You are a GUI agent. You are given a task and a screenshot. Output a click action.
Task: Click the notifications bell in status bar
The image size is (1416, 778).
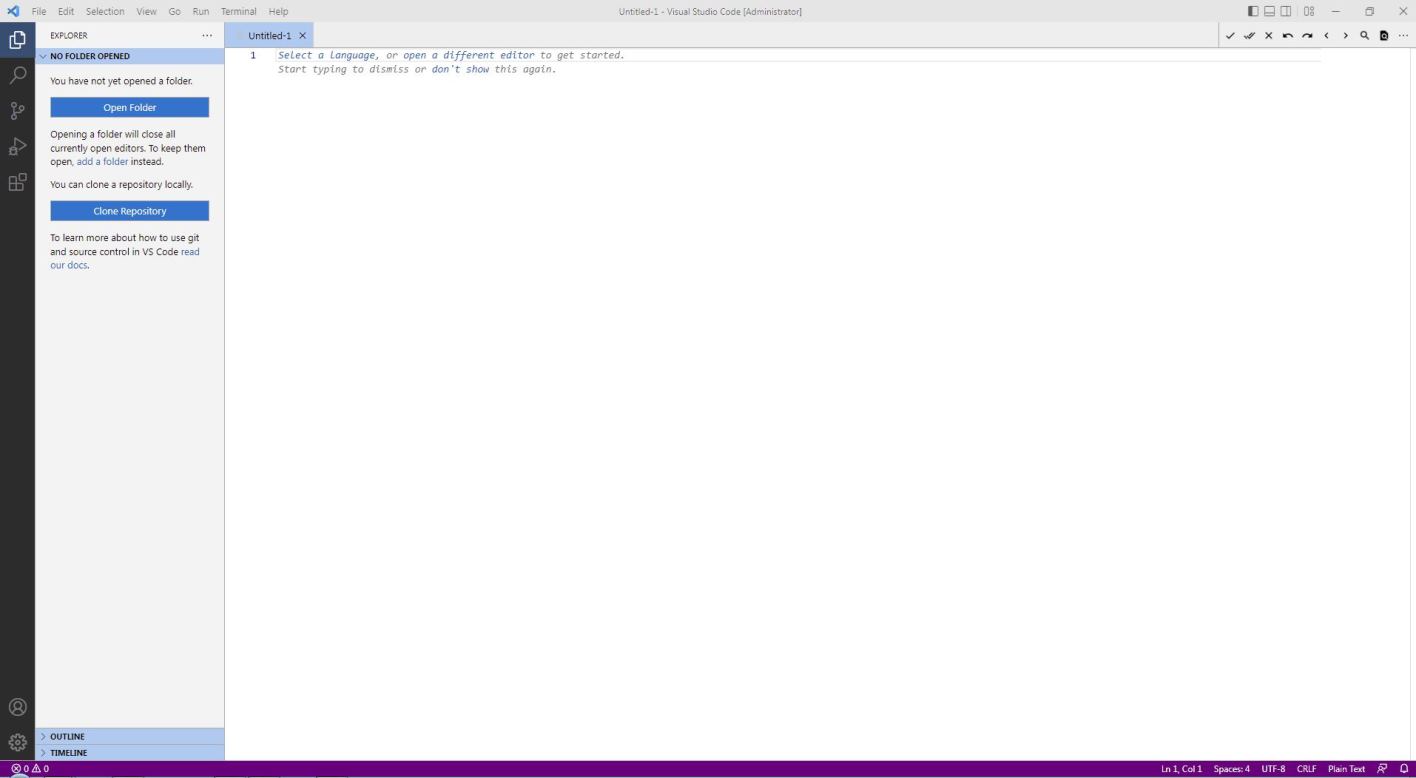[x=1403, y=769]
